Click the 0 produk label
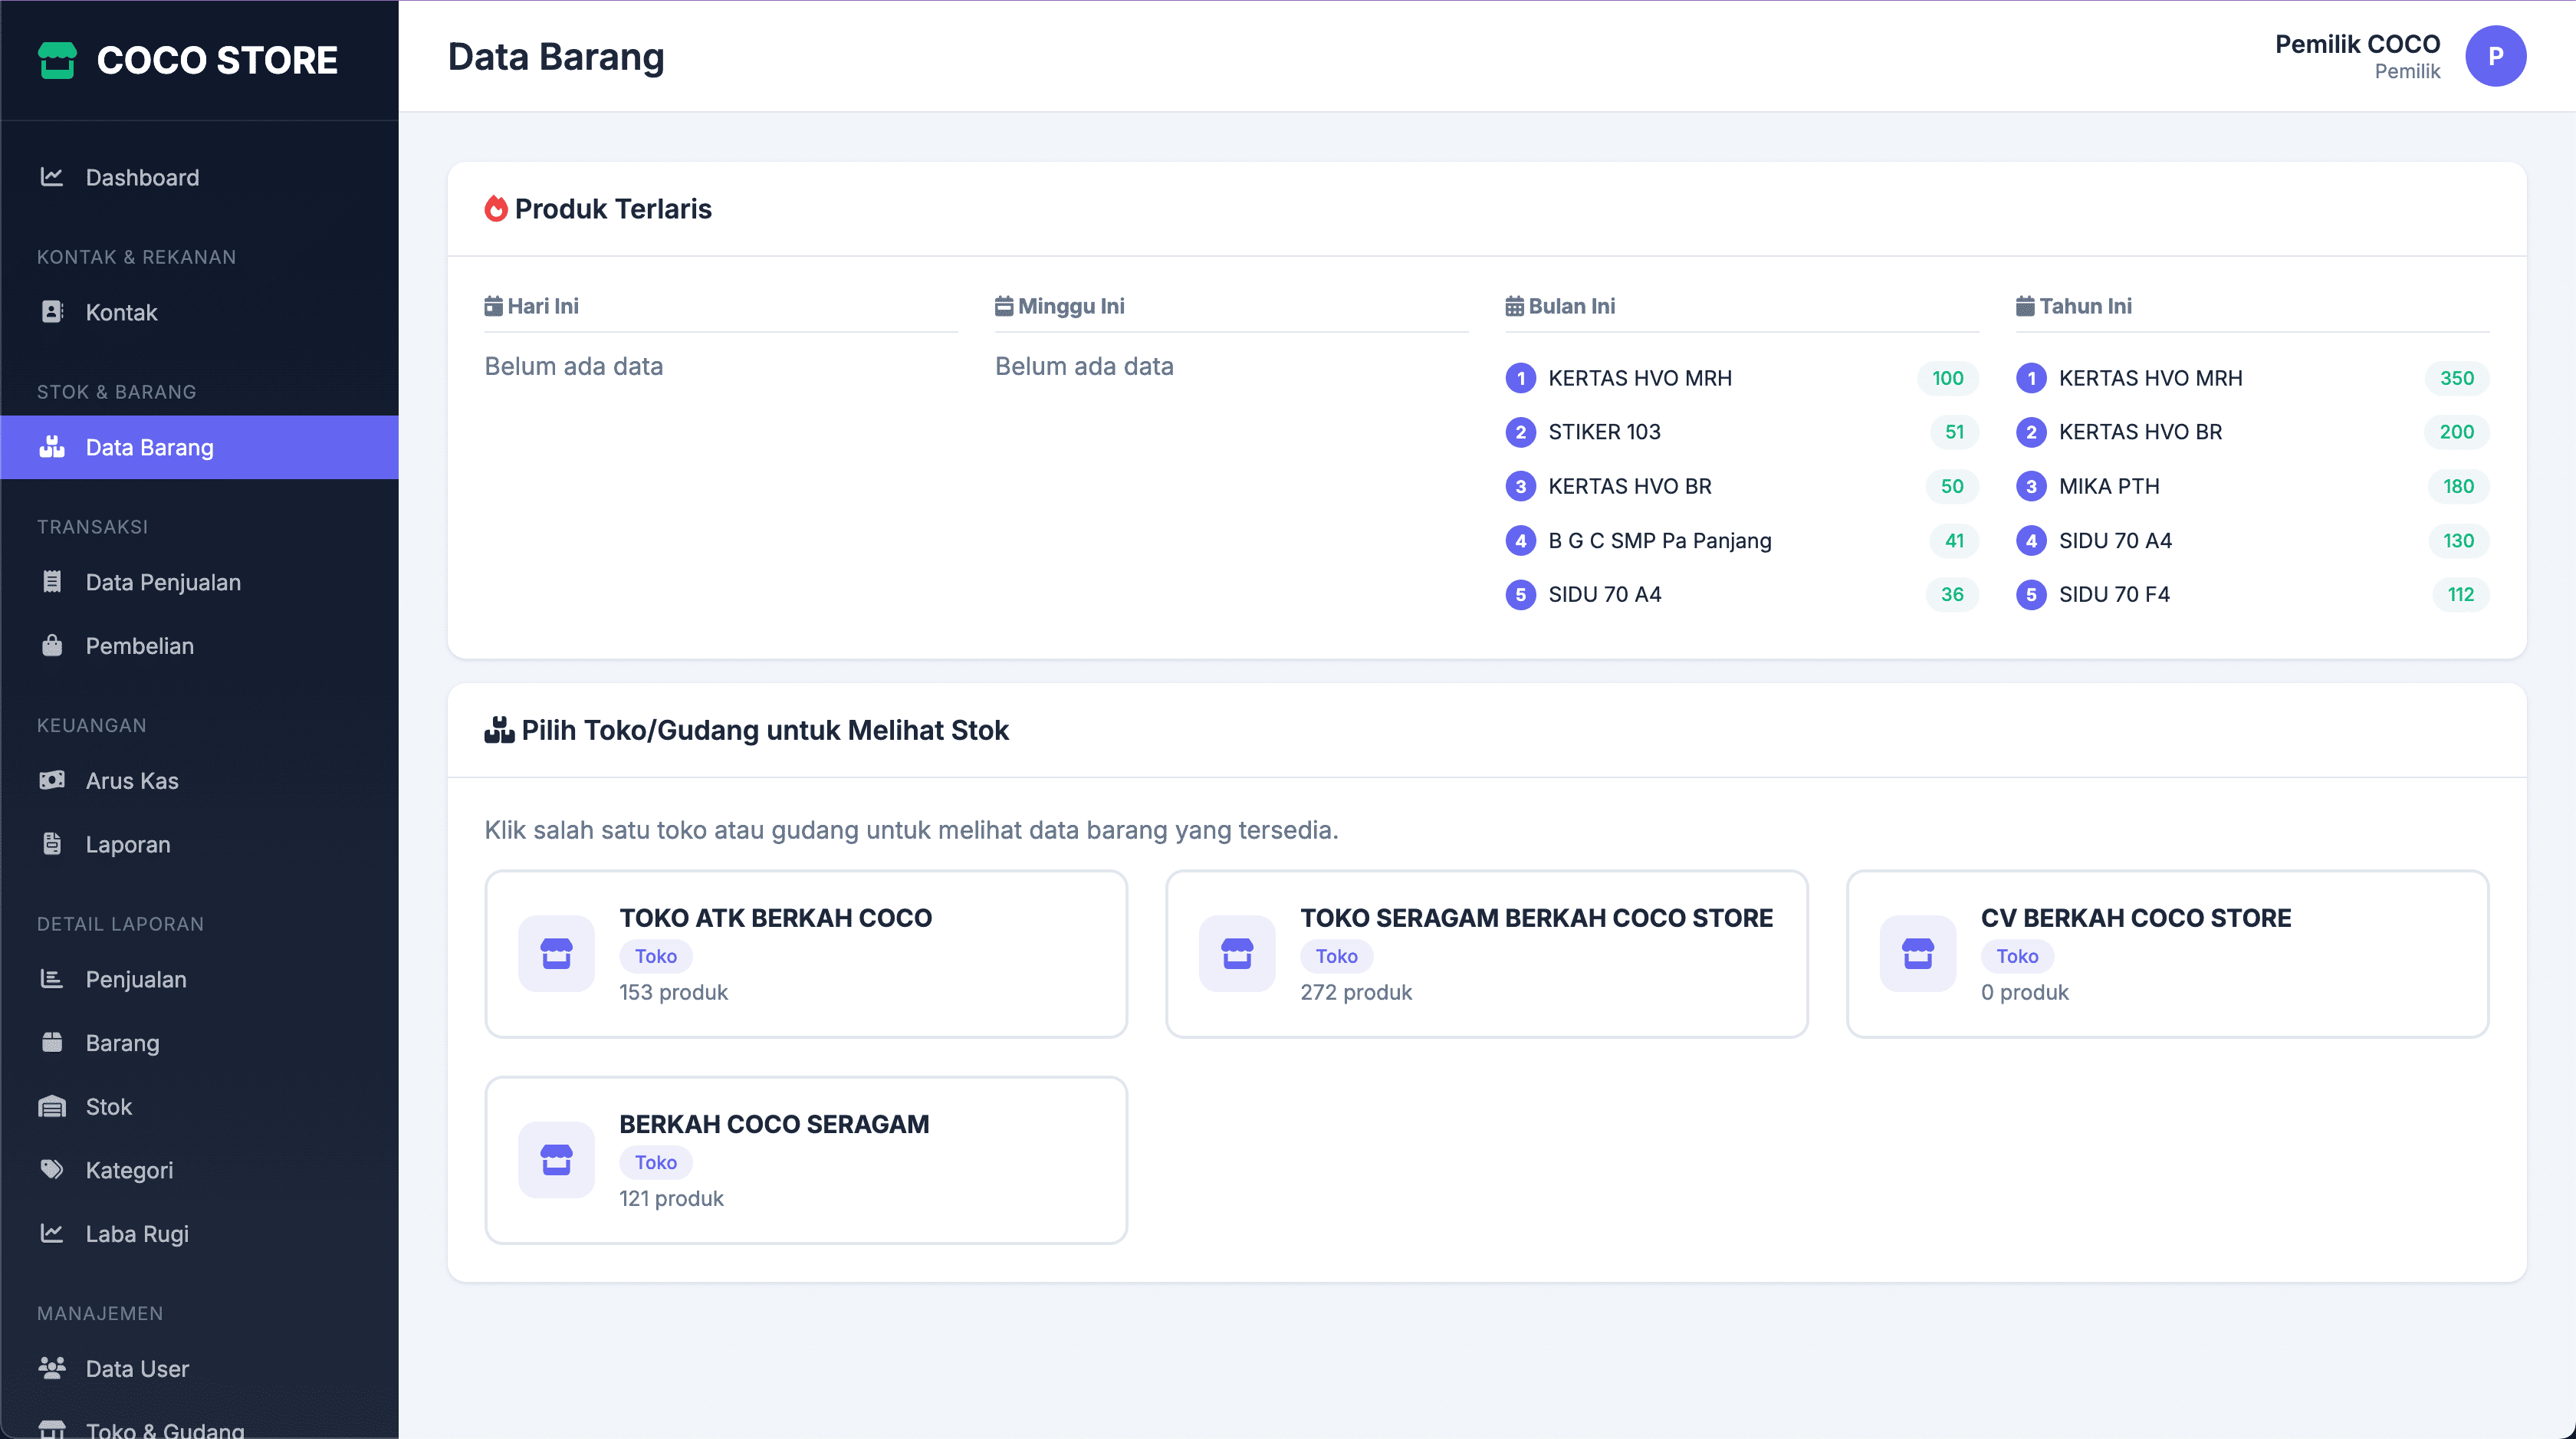The image size is (2576, 1439). 2025,992
